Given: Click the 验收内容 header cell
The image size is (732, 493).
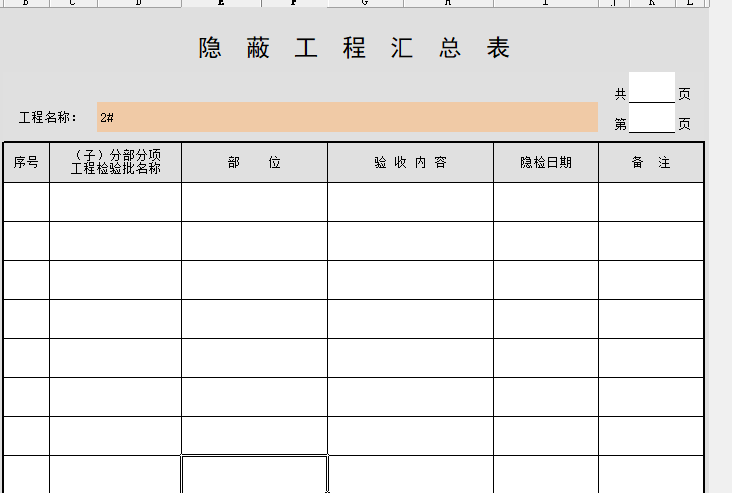Looking at the screenshot, I should tap(410, 162).
